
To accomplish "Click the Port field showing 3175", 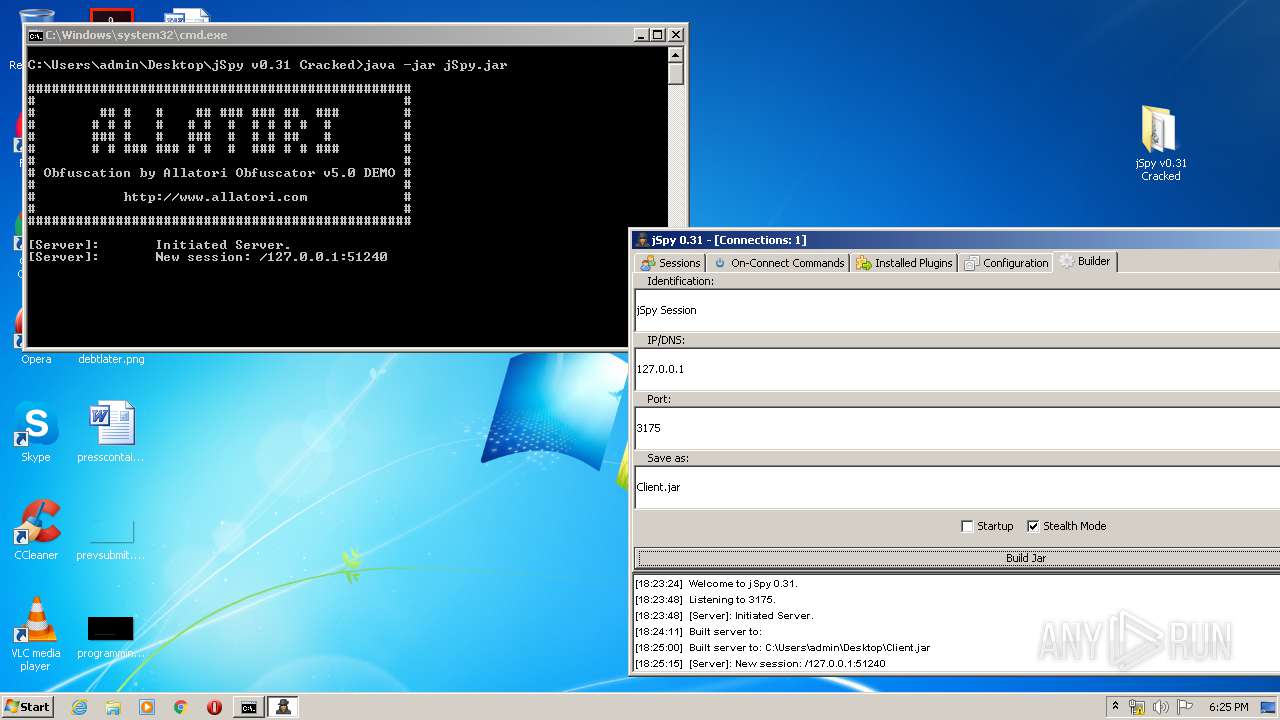I will coord(958,428).
